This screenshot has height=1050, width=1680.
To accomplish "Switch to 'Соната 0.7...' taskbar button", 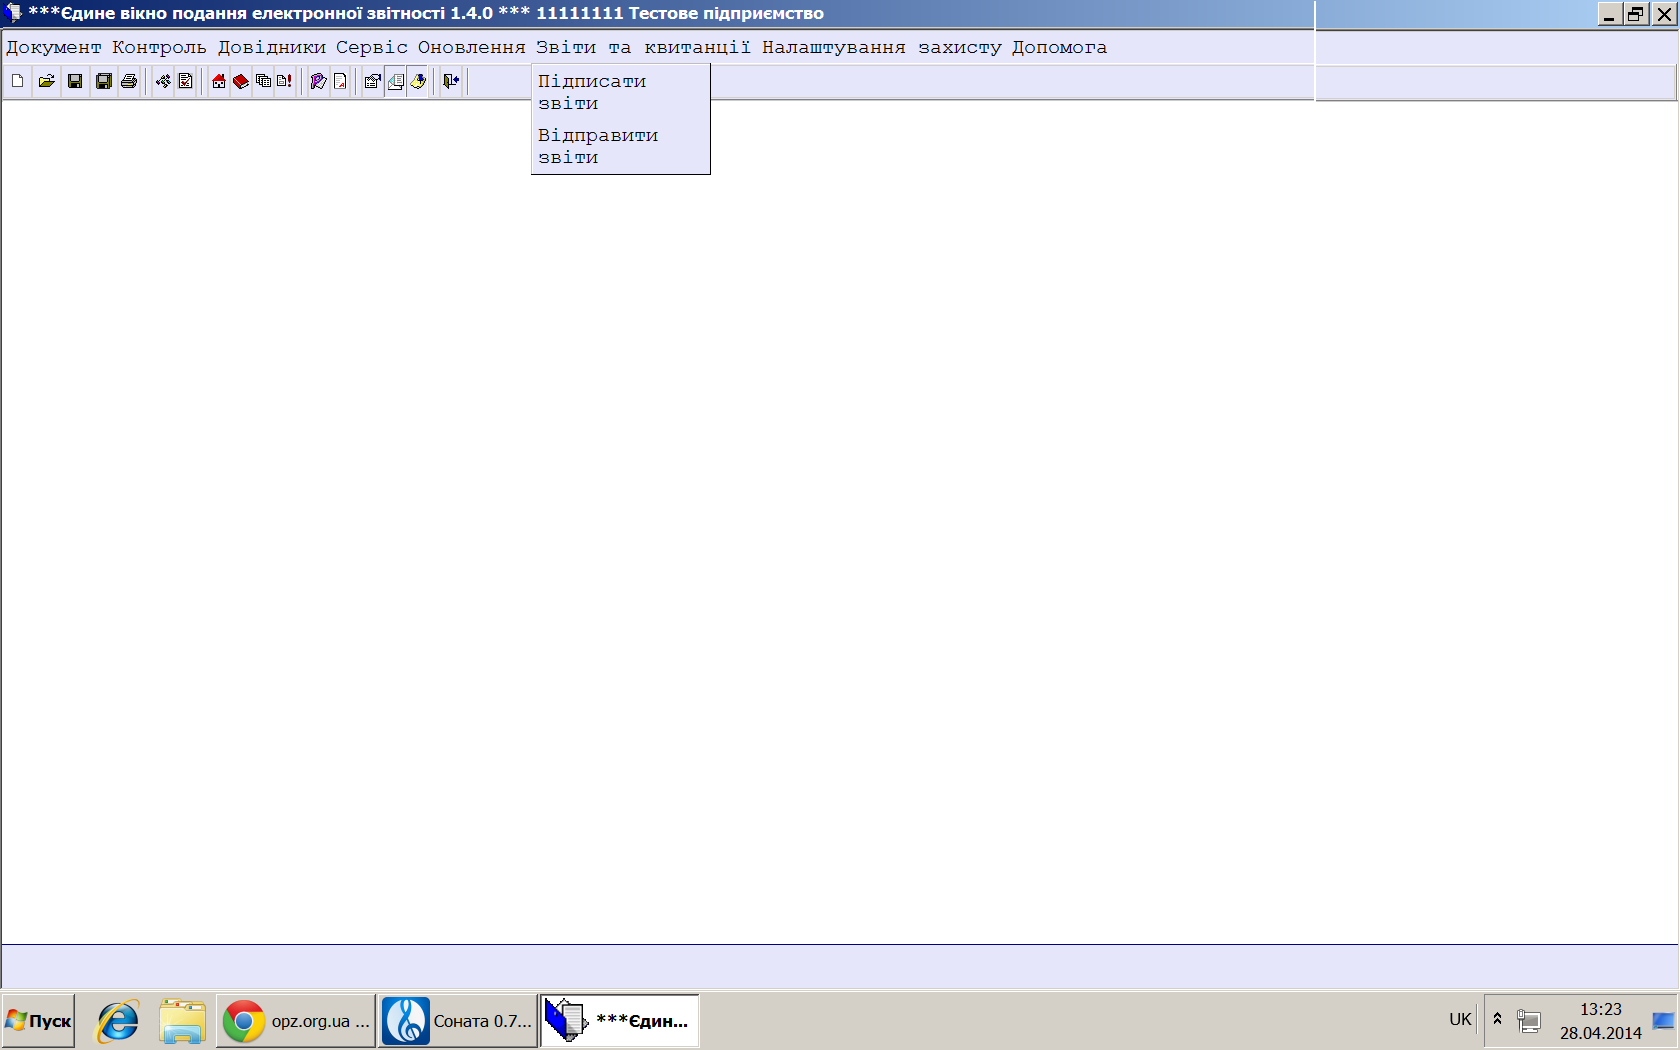I will tap(458, 1021).
